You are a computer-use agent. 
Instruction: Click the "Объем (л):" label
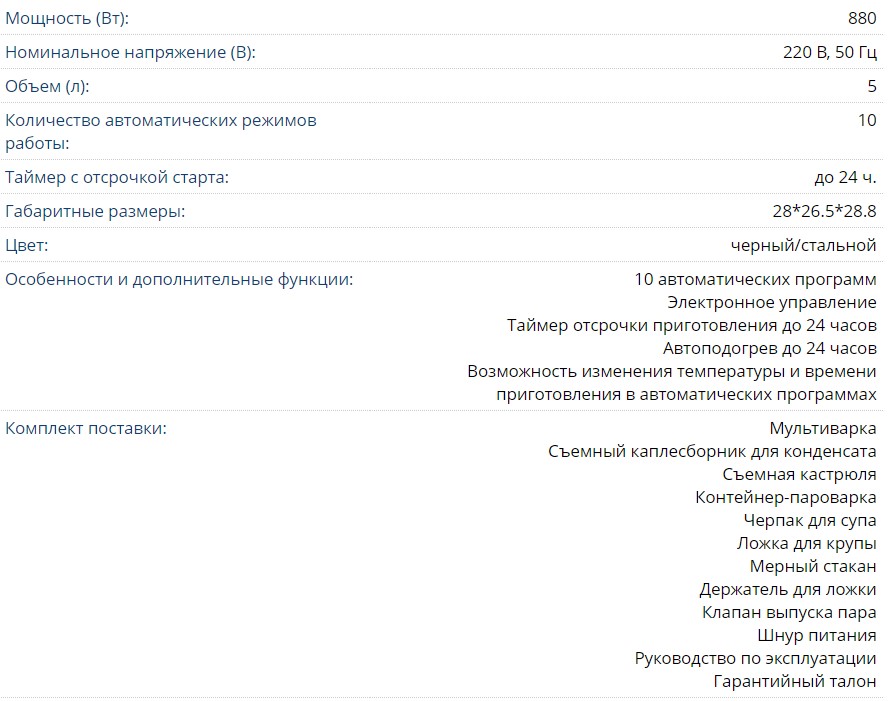(x=47, y=86)
